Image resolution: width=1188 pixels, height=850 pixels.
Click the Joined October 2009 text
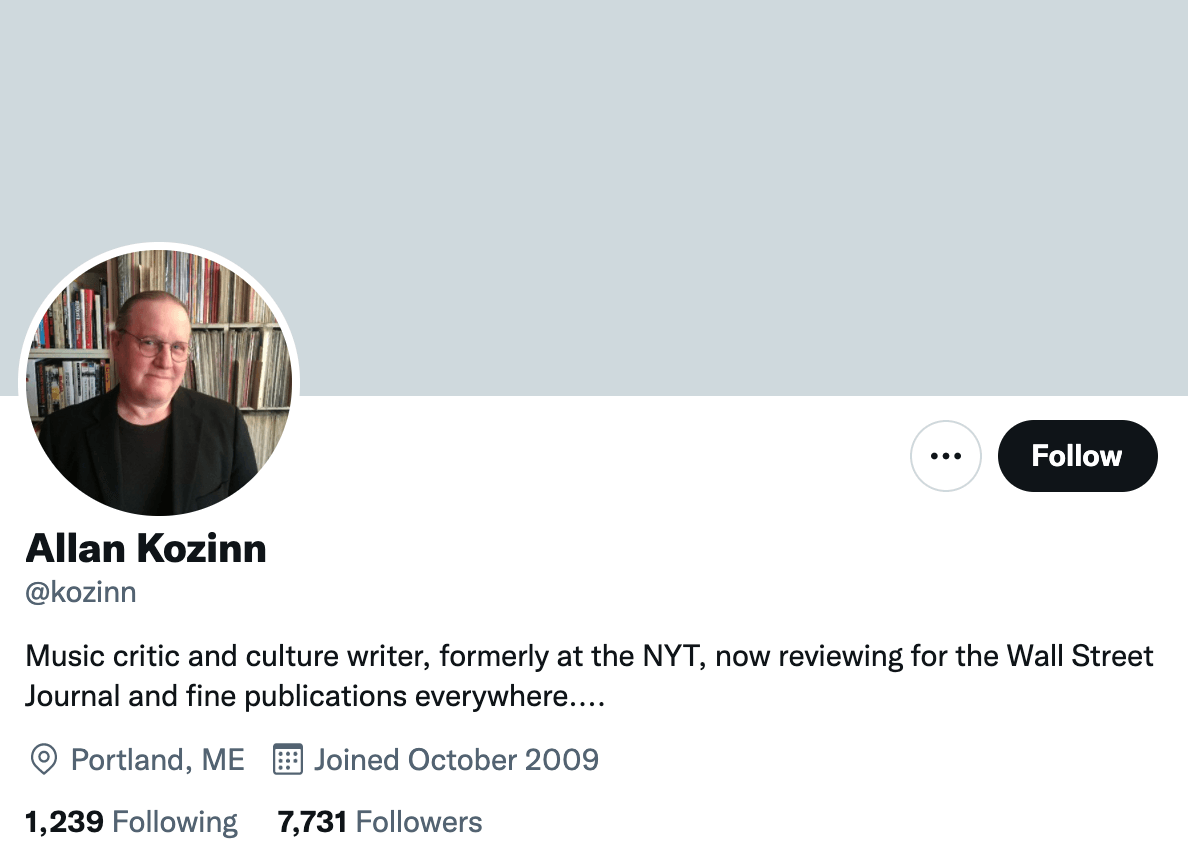point(456,760)
